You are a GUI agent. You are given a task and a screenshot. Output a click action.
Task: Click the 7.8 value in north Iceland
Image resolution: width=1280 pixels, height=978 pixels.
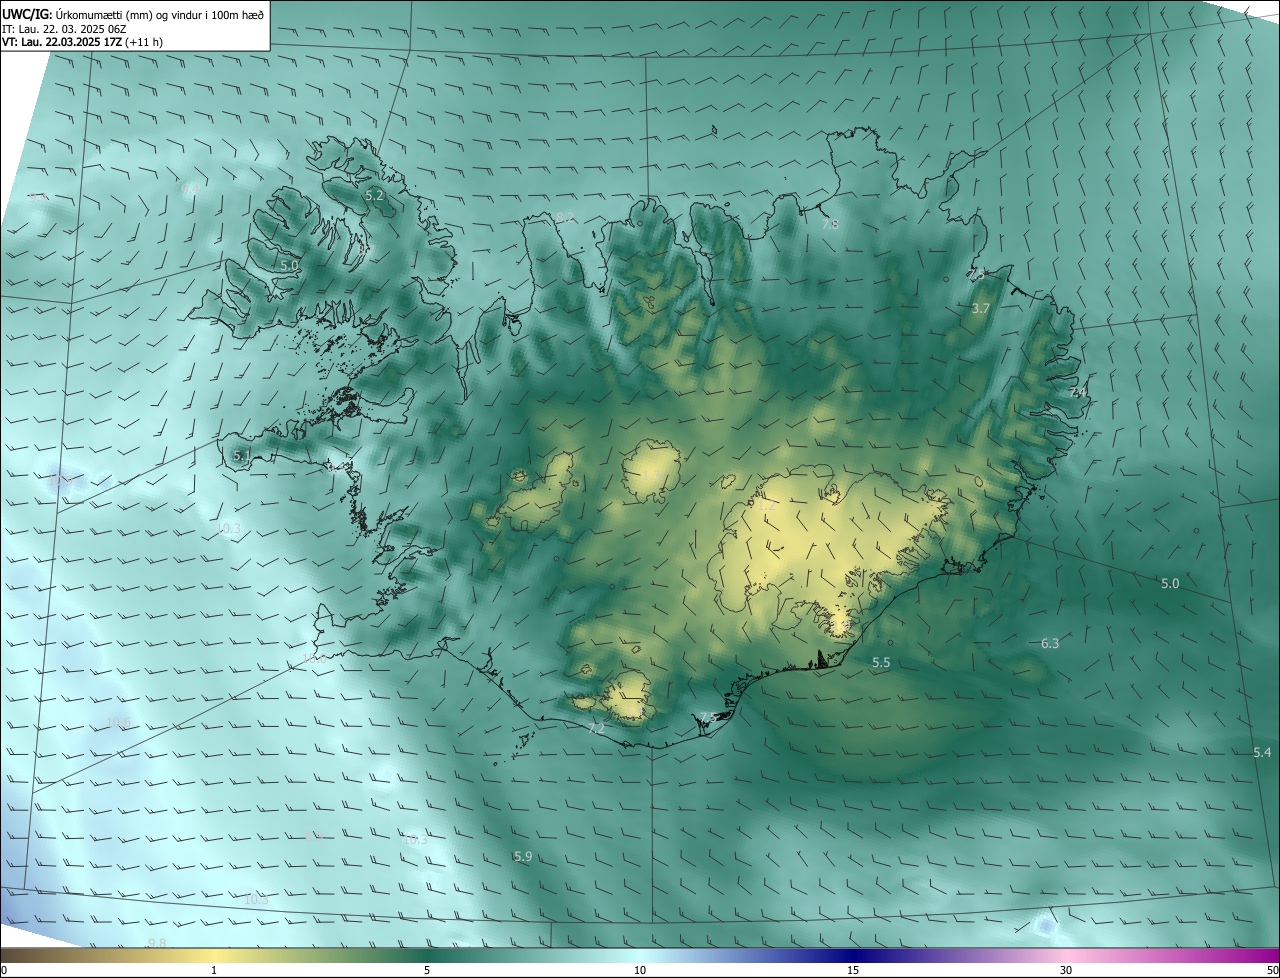tap(830, 224)
